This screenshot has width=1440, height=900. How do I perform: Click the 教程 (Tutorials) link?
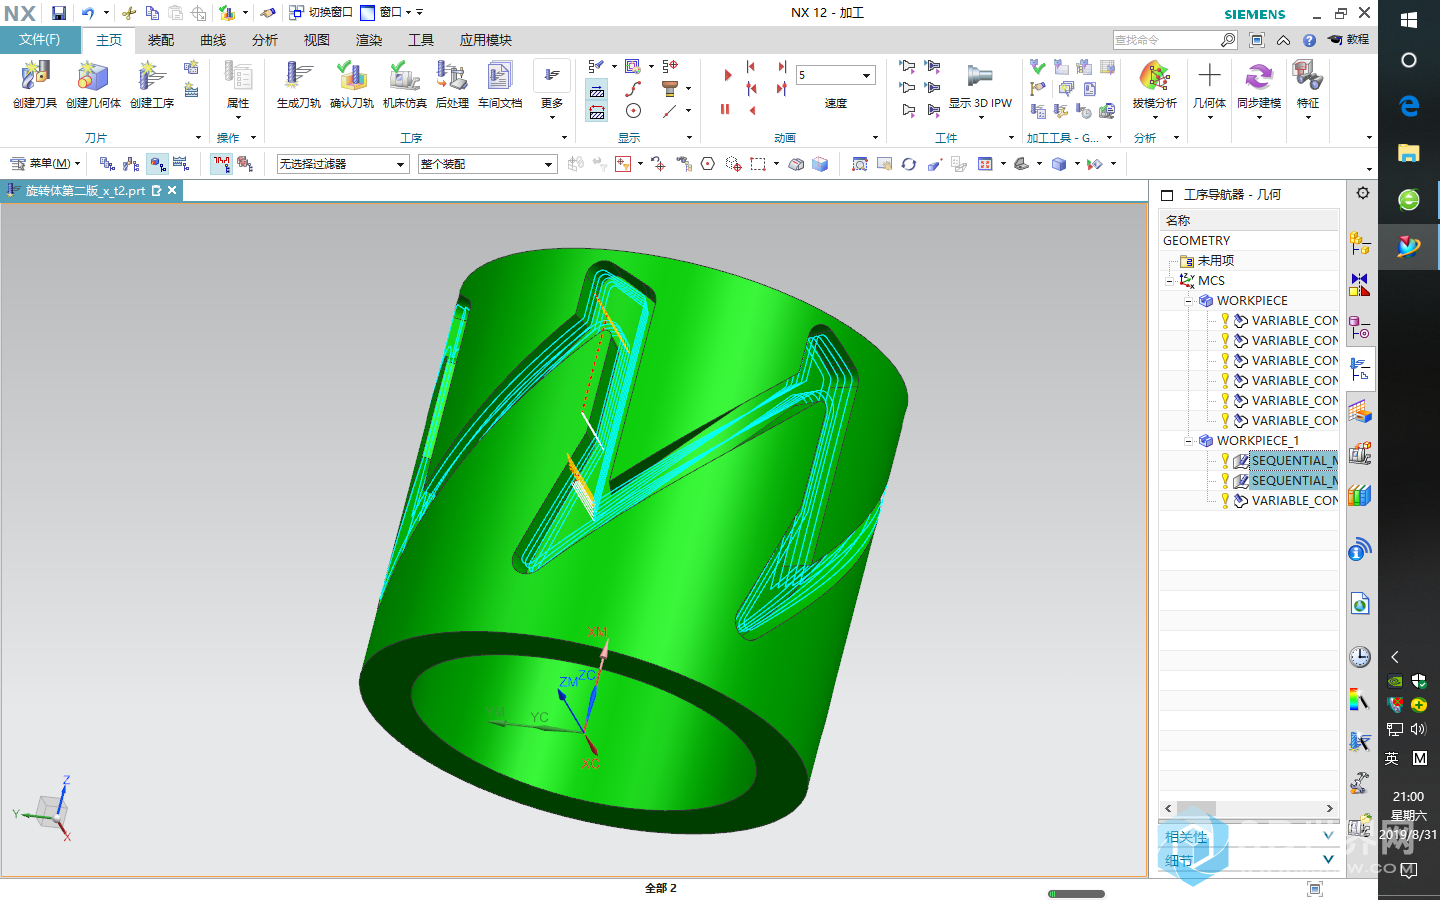[x=1349, y=40]
